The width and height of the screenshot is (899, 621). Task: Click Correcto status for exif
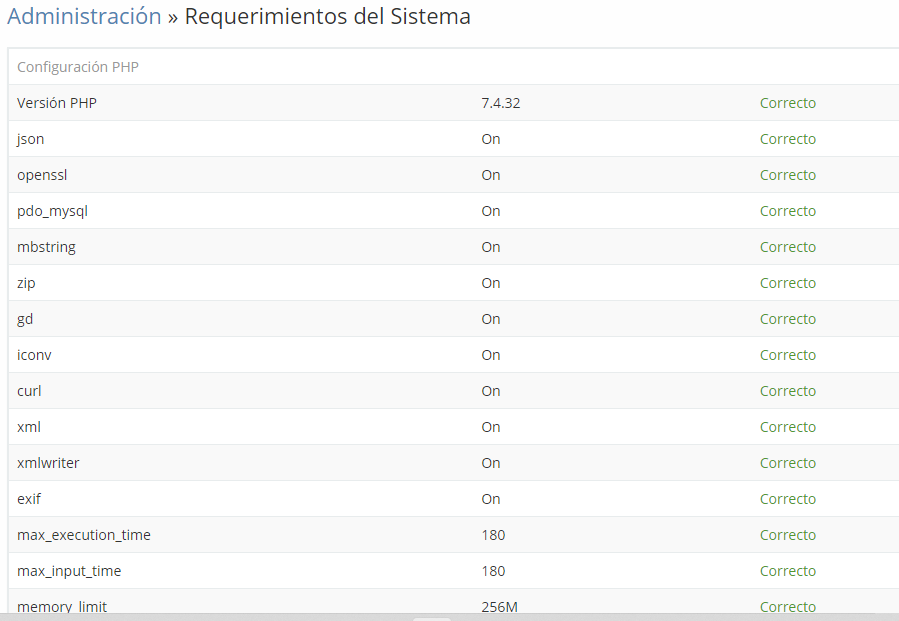coord(788,499)
